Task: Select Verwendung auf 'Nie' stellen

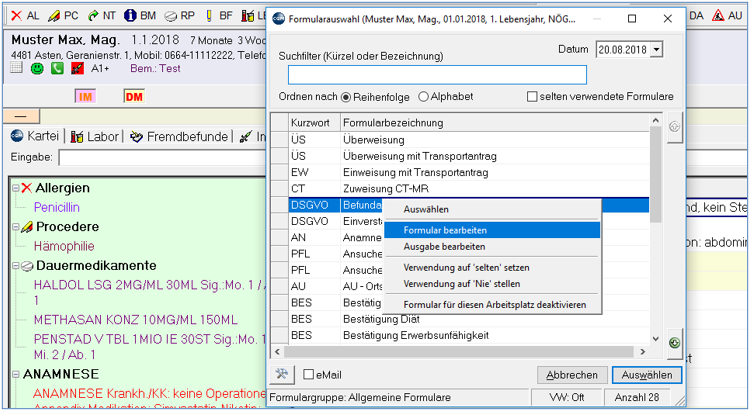Action: point(492,284)
